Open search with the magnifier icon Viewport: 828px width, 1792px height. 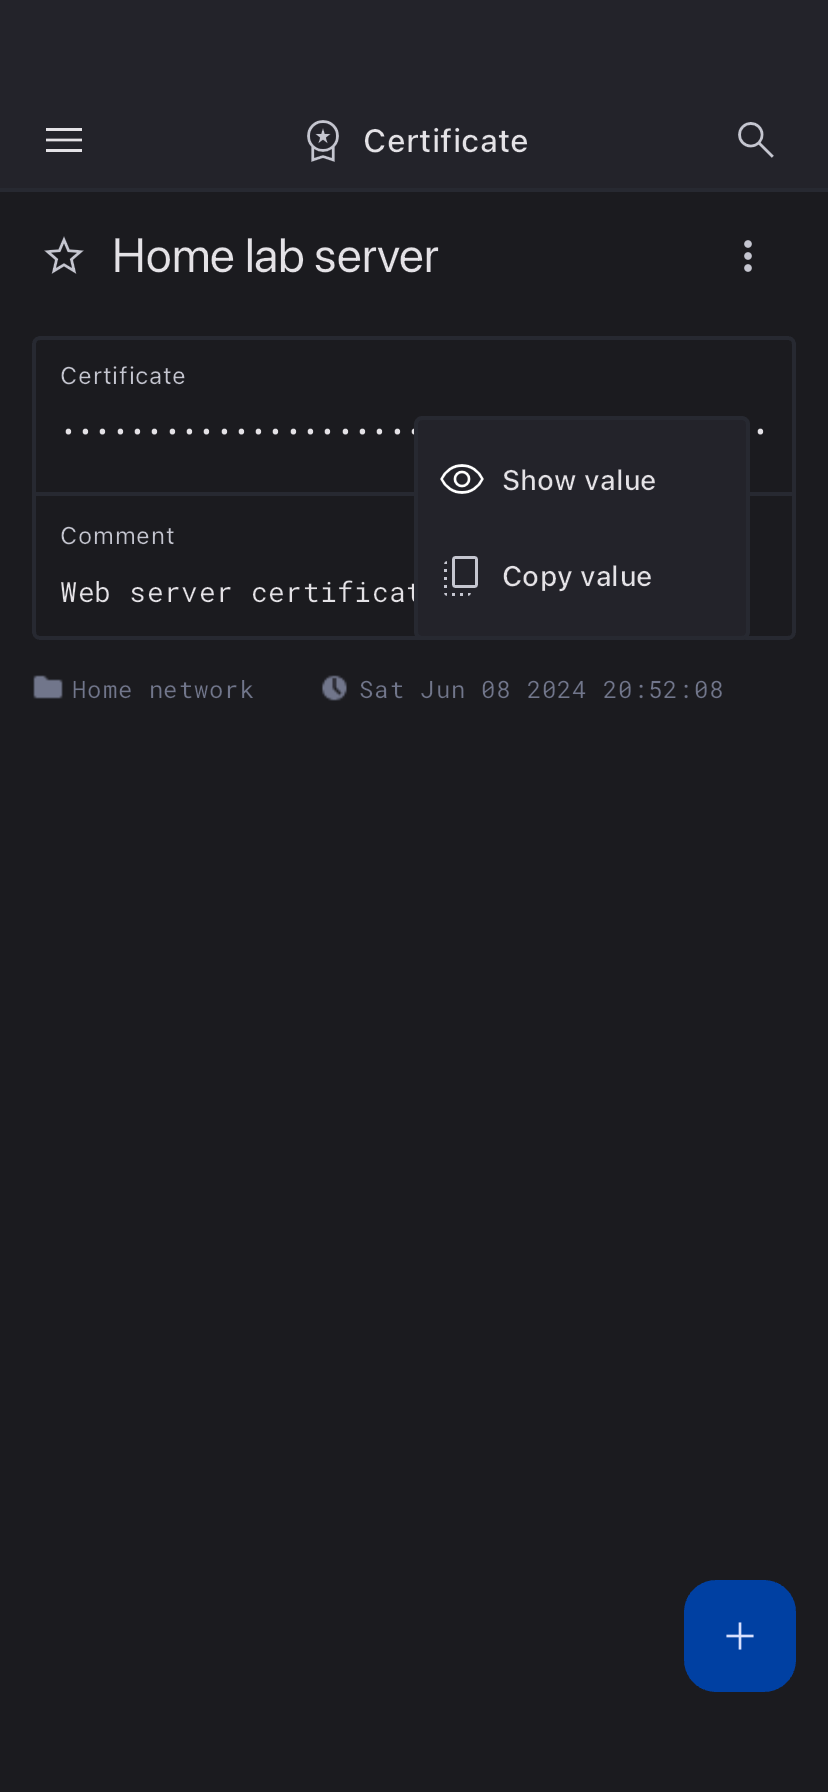755,141
